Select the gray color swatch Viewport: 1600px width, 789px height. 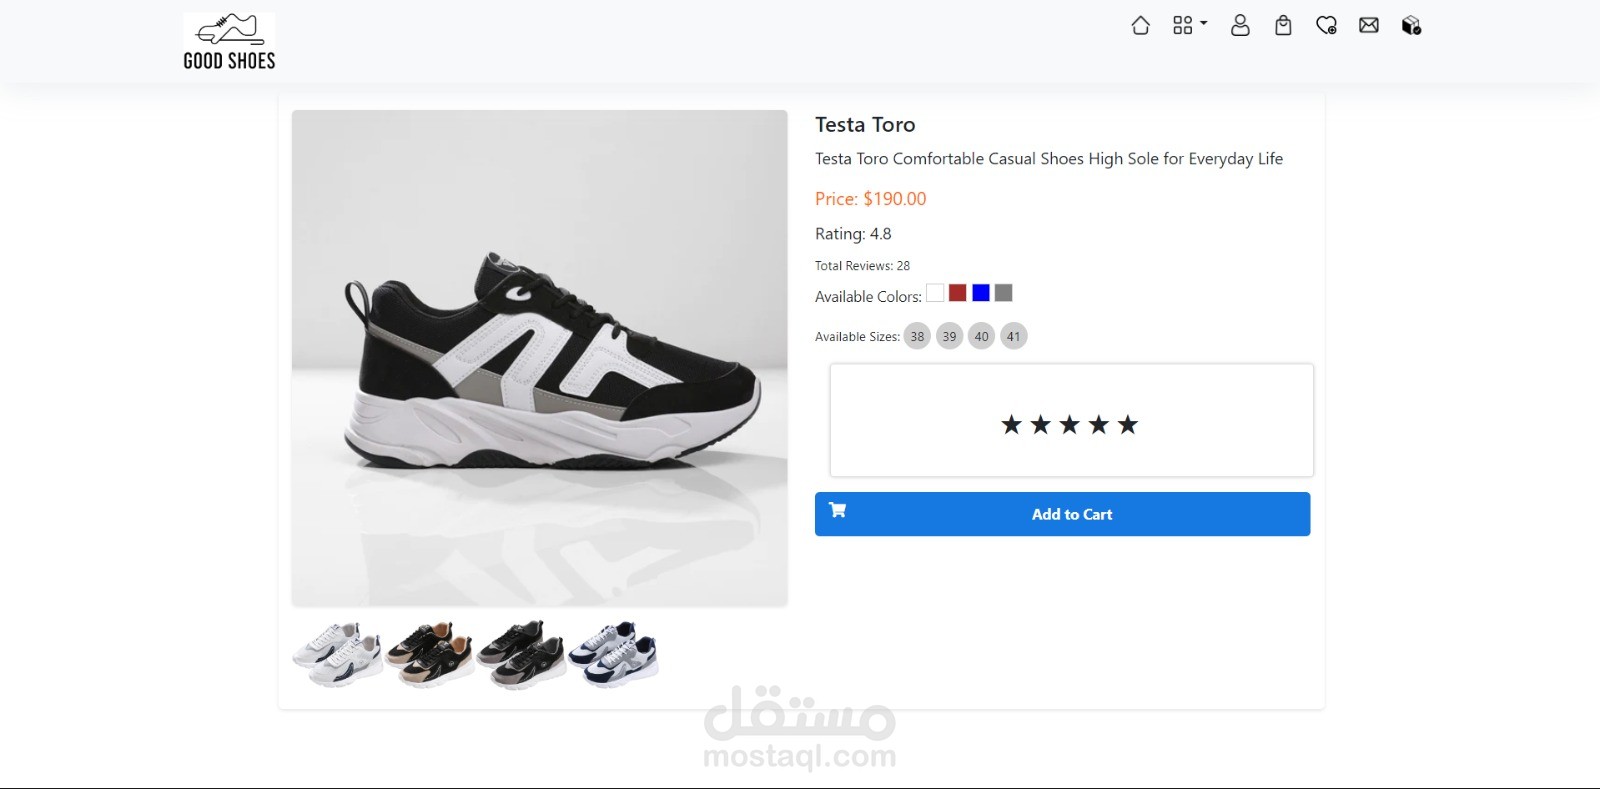[1004, 293]
